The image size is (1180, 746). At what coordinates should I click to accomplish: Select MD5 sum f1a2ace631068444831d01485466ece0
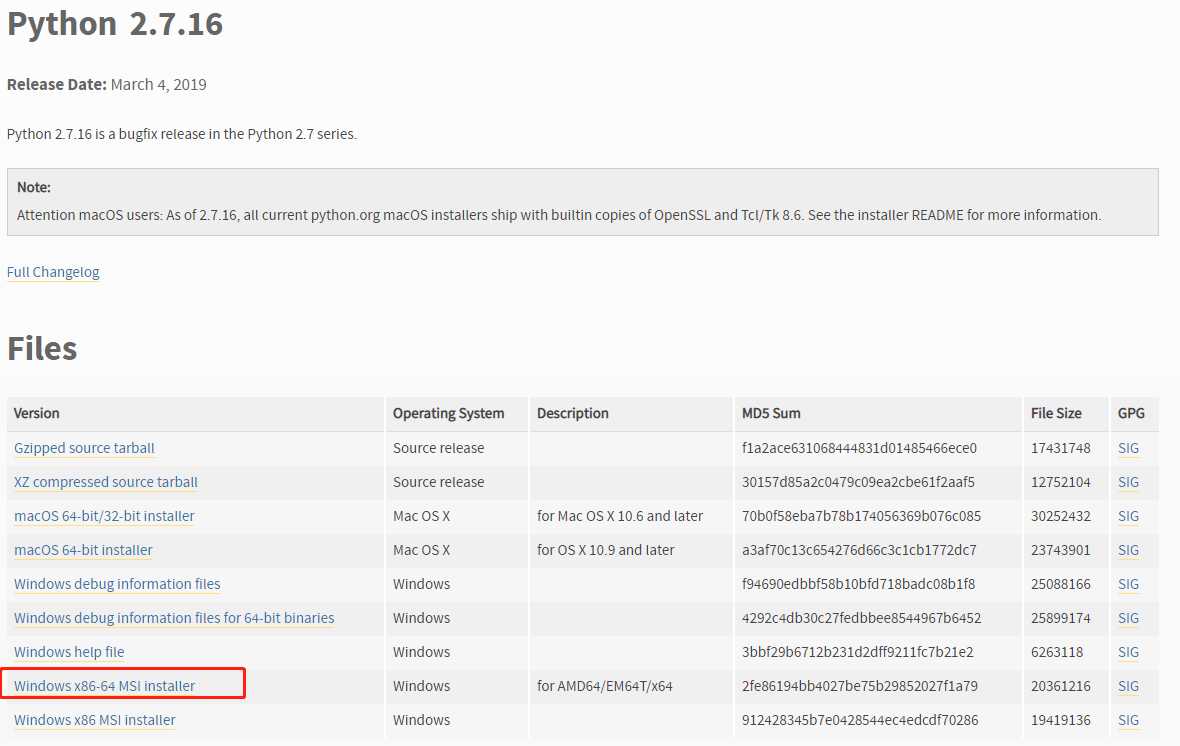coord(859,448)
